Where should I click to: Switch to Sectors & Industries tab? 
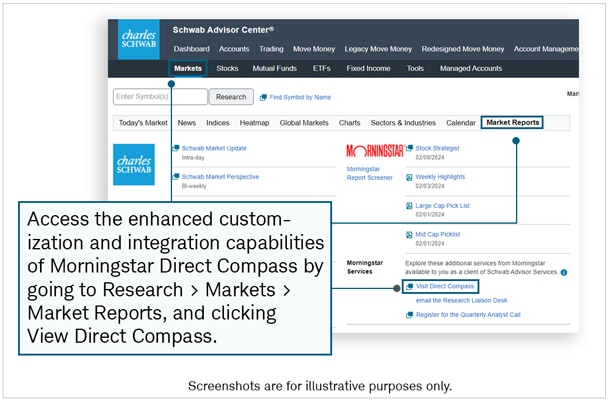coord(403,123)
